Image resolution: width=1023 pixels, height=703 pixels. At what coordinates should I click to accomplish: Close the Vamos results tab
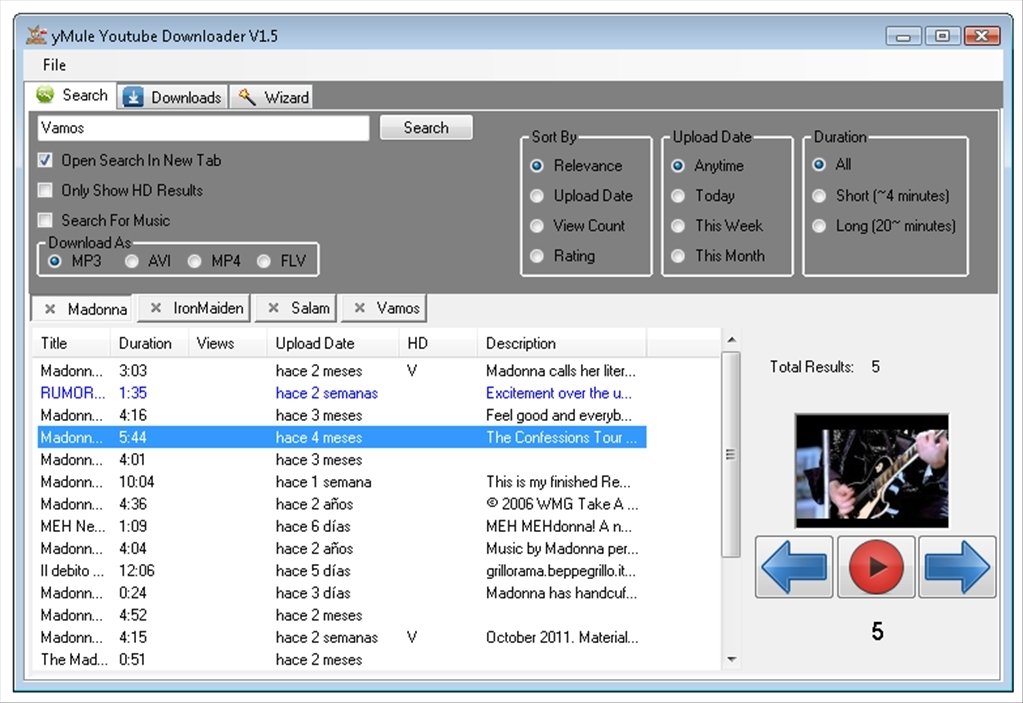pyautogui.click(x=359, y=308)
